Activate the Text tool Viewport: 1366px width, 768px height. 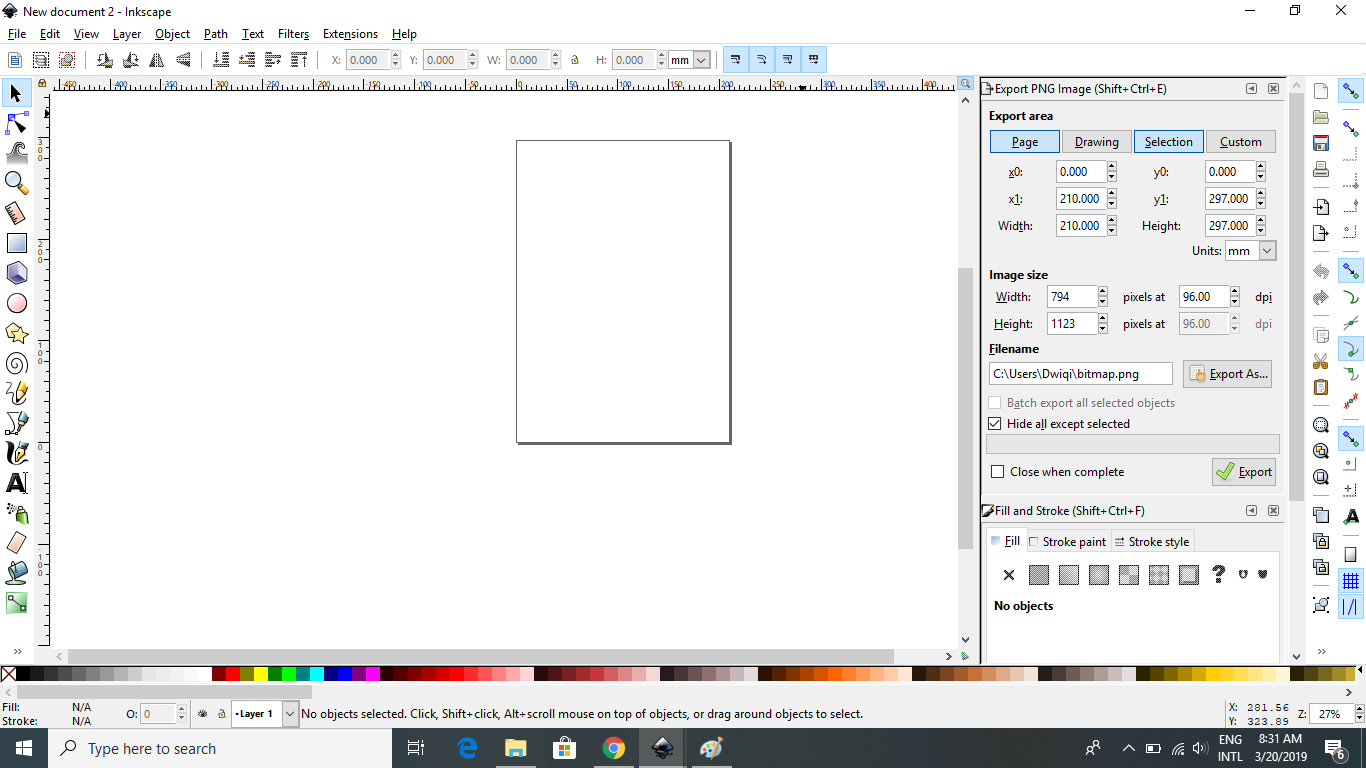click(x=16, y=483)
